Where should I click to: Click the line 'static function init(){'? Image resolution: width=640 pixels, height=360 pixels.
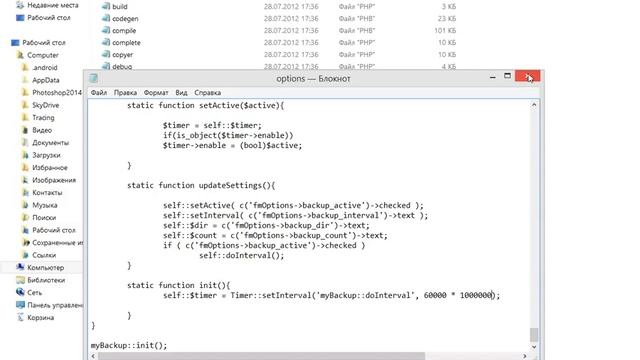(178, 285)
